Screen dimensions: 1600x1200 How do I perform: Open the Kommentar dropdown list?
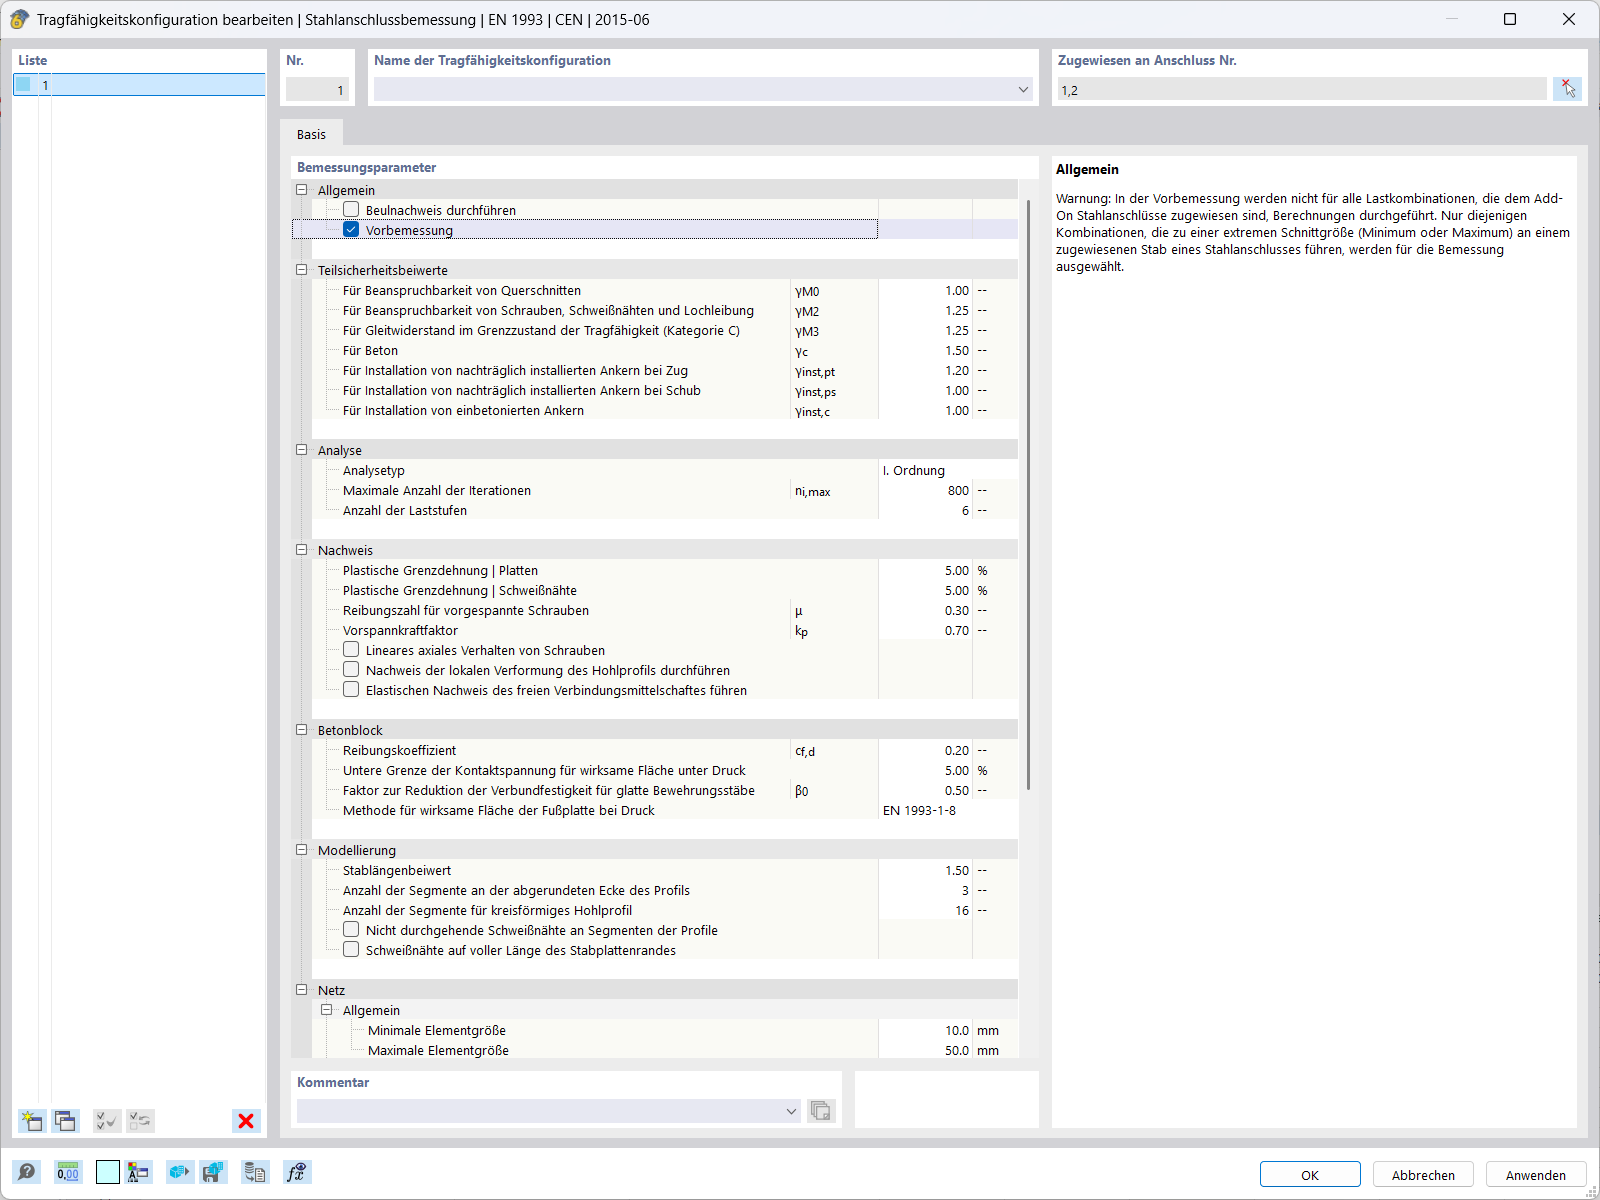pos(791,1111)
